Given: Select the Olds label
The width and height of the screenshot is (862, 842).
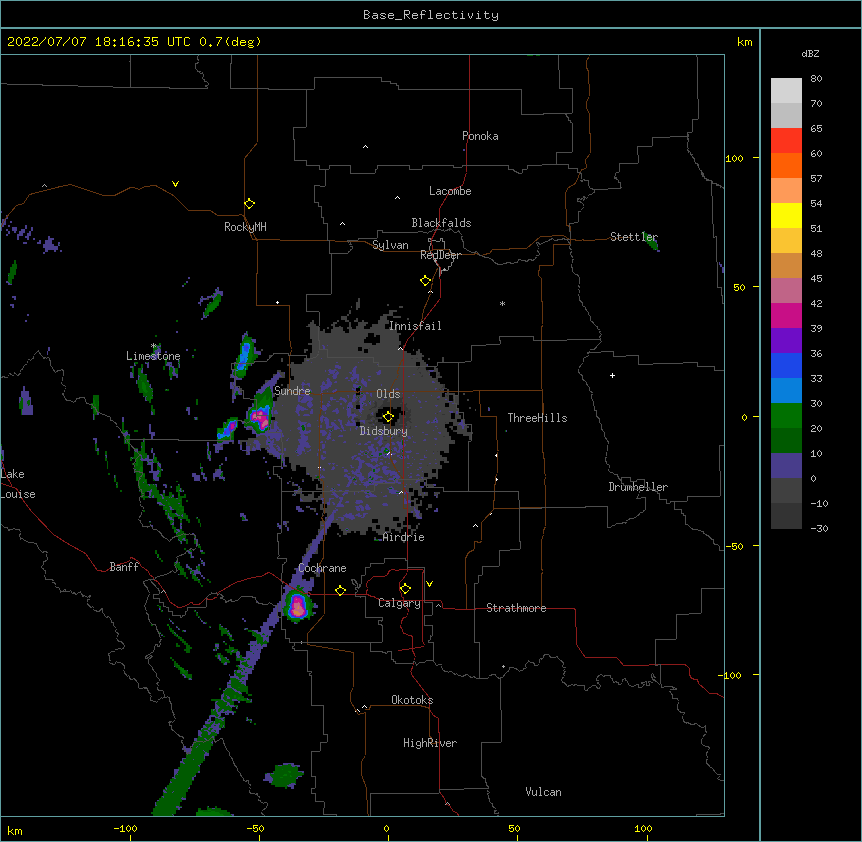Looking at the screenshot, I should [x=388, y=394].
